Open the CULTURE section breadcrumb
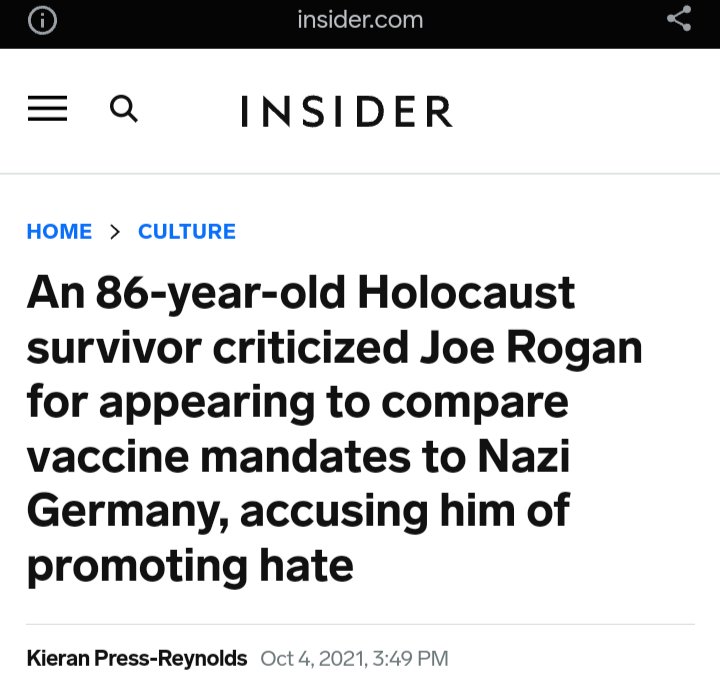 (x=187, y=232)
